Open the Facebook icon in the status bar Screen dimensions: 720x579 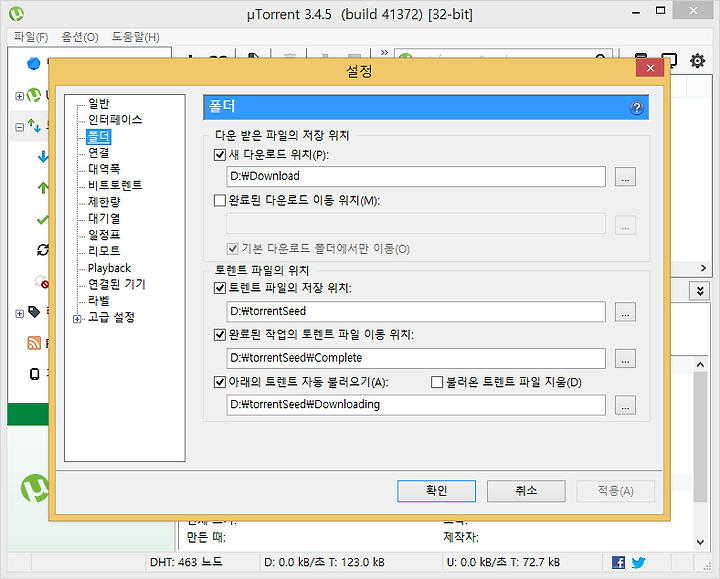(618, 562)
